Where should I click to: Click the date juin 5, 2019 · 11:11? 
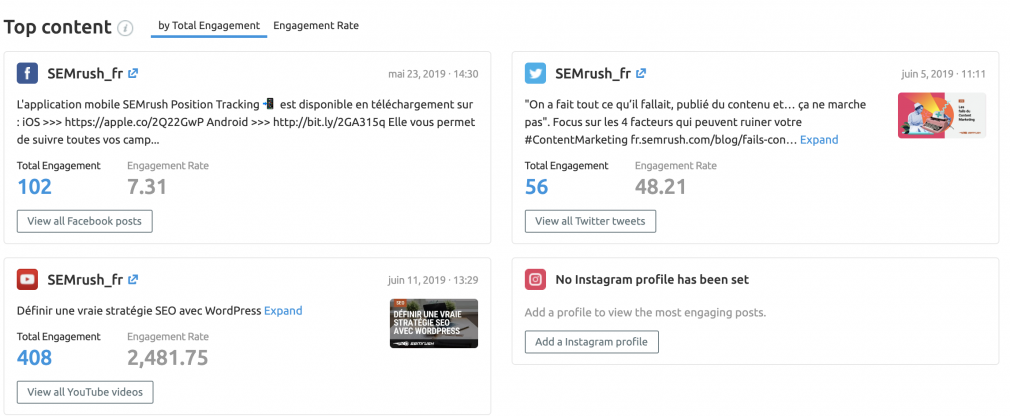click(x=944, y=74)
